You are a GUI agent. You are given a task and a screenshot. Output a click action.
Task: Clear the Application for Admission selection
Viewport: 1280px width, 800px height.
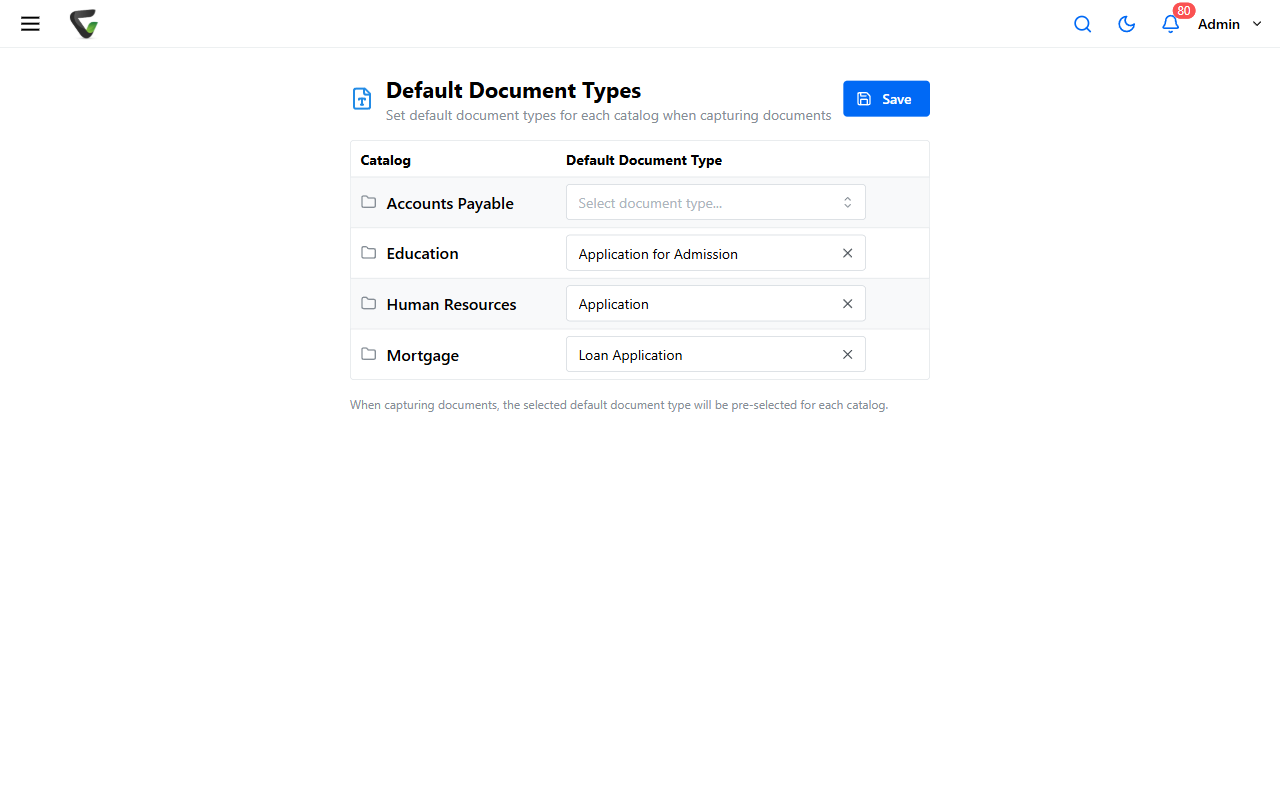tap(847, 254)
